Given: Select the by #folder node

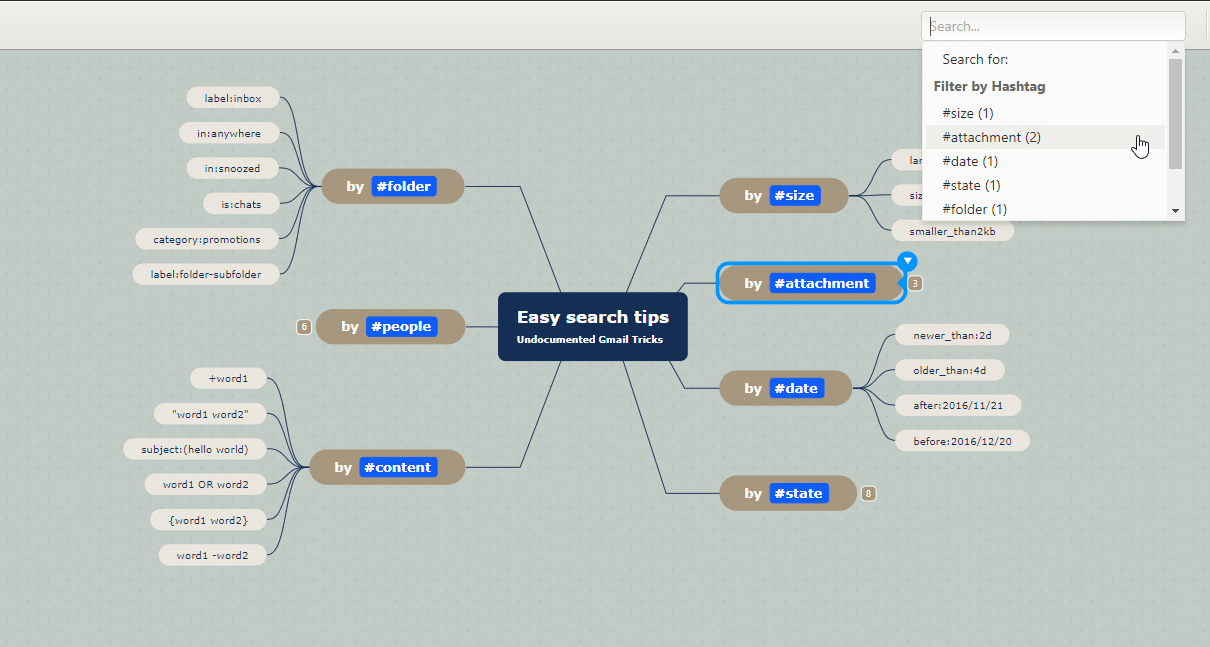Looking at the screenshot, I should tap(392, 186).
